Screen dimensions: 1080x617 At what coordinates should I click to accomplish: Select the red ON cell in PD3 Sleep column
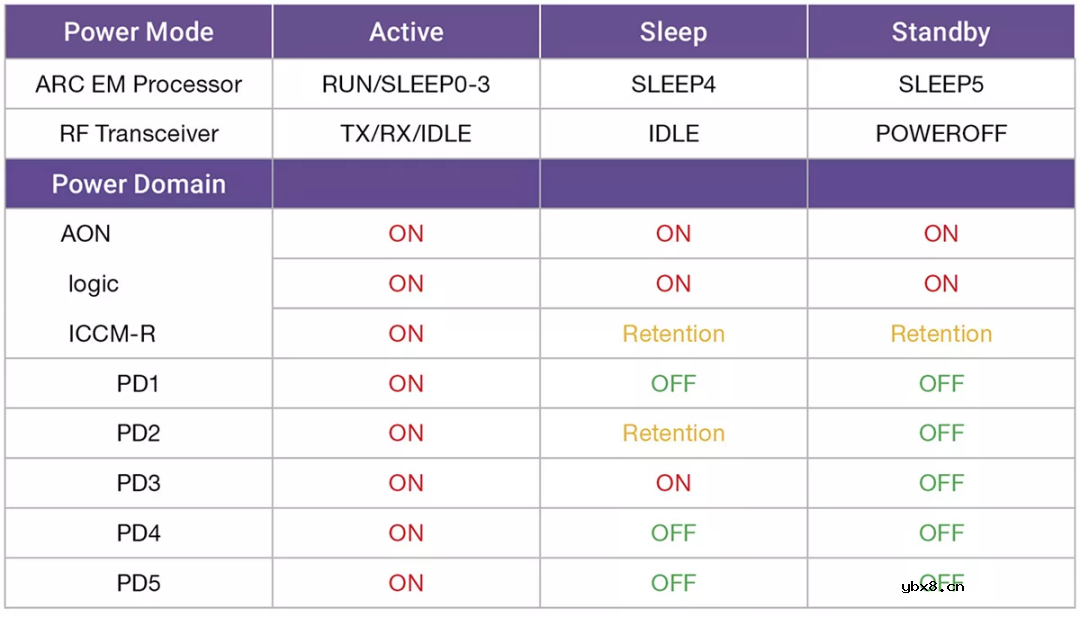(x=673, y=483)
